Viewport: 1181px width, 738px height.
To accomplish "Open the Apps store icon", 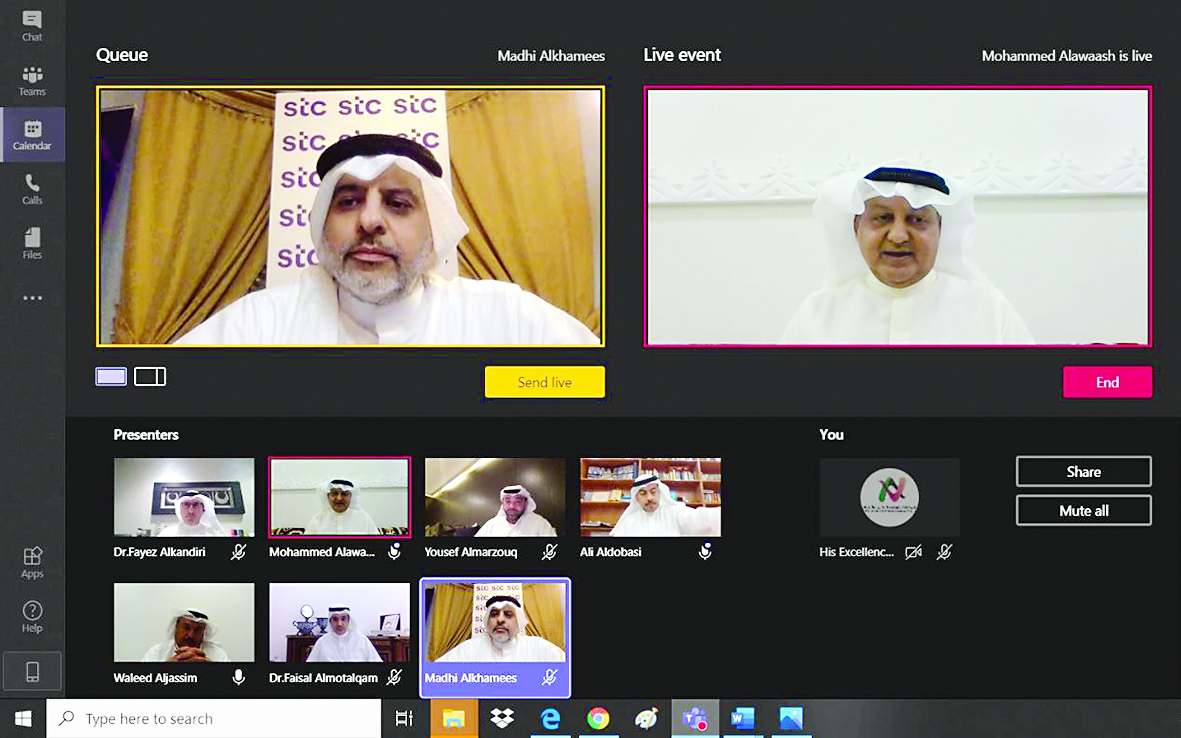I will (32, 561).
